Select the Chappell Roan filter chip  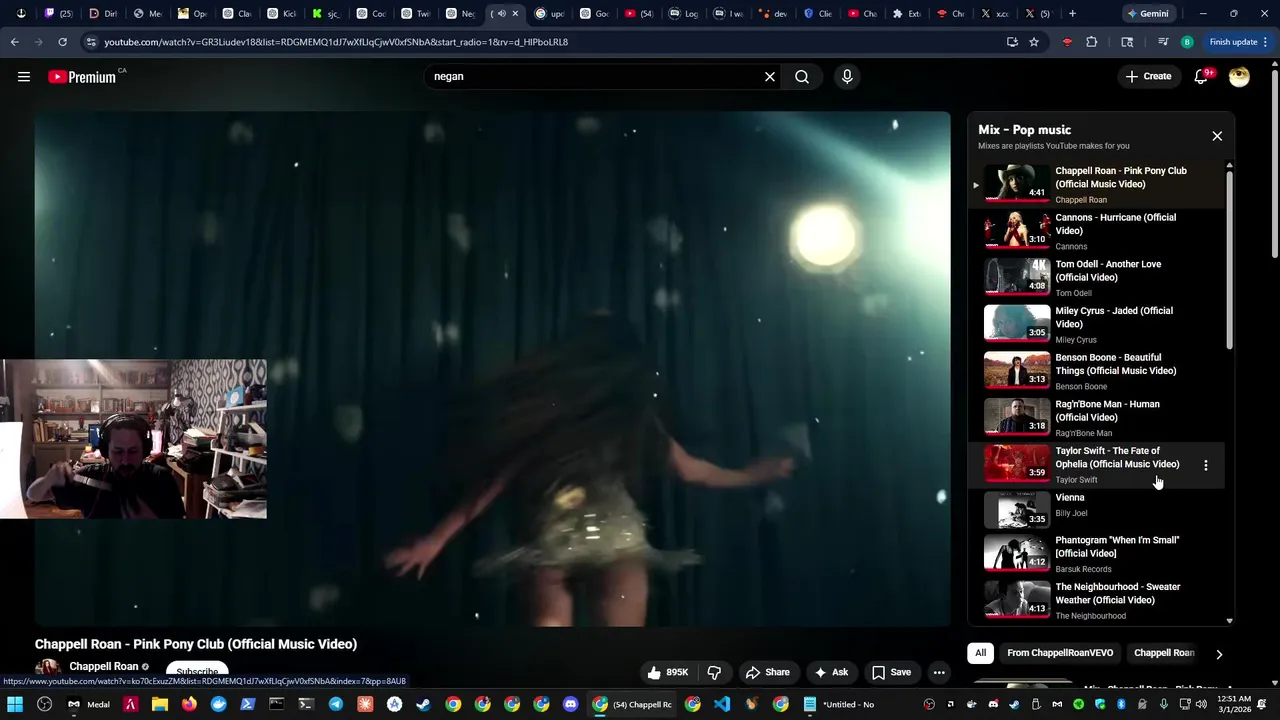tap(1164, 653)
